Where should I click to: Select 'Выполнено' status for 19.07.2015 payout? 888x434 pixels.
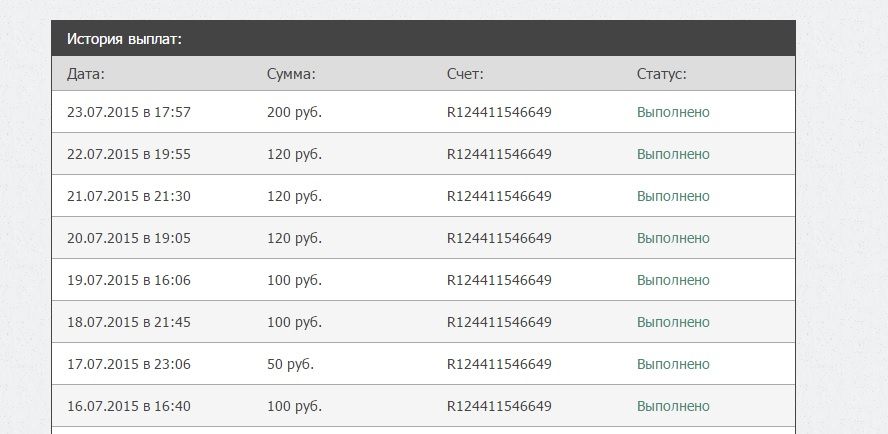pyautogui.click(x=673, y=280)
